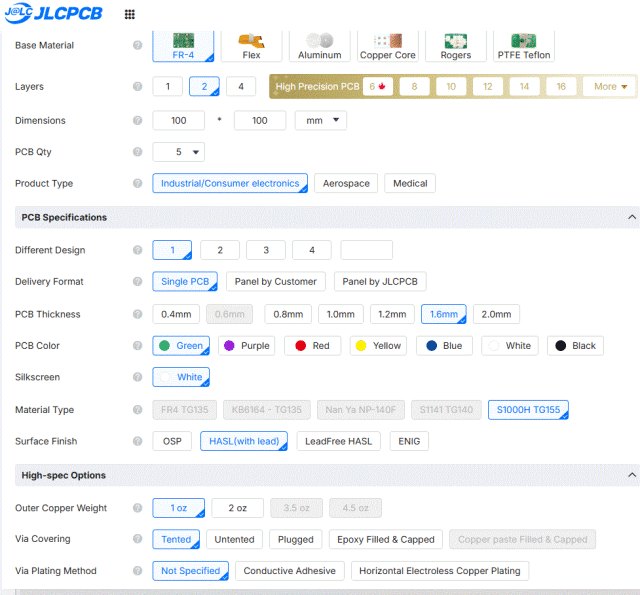The image size is (640, 595).
Task: Click help icon next to Via Plating Method
Action: (x=138, y=571)
